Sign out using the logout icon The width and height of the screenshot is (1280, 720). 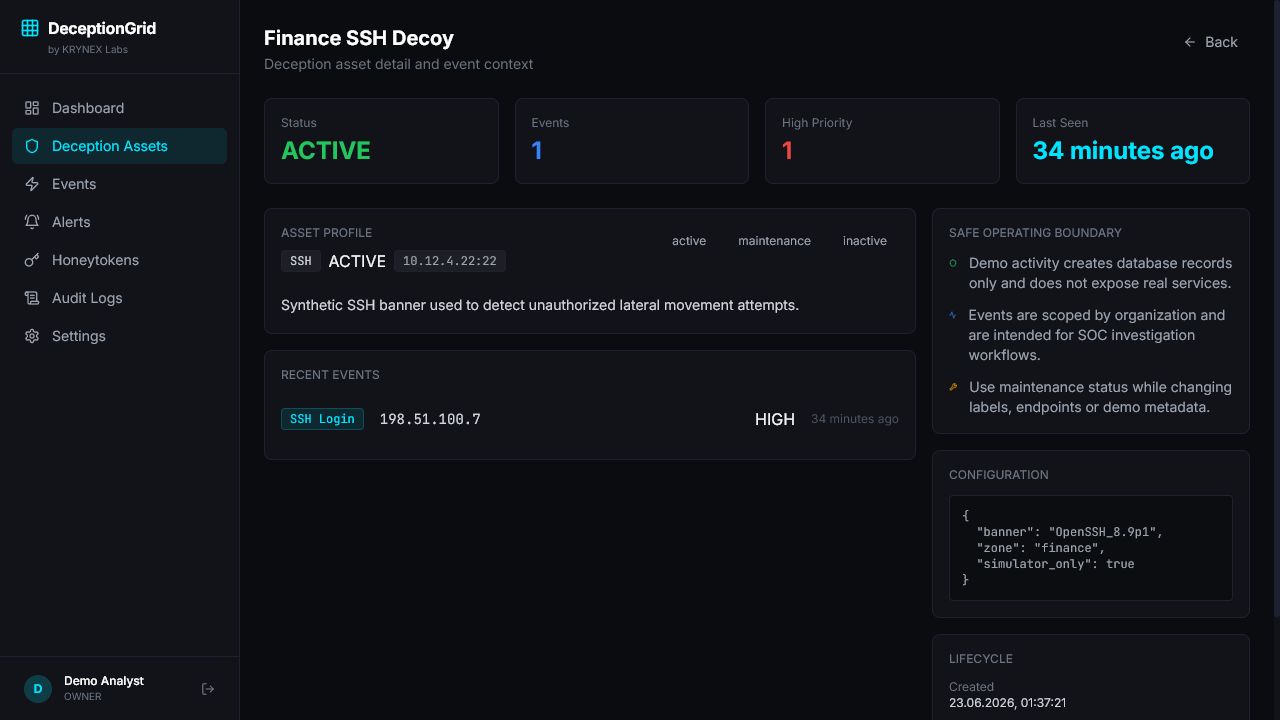(x=208, y=689)
